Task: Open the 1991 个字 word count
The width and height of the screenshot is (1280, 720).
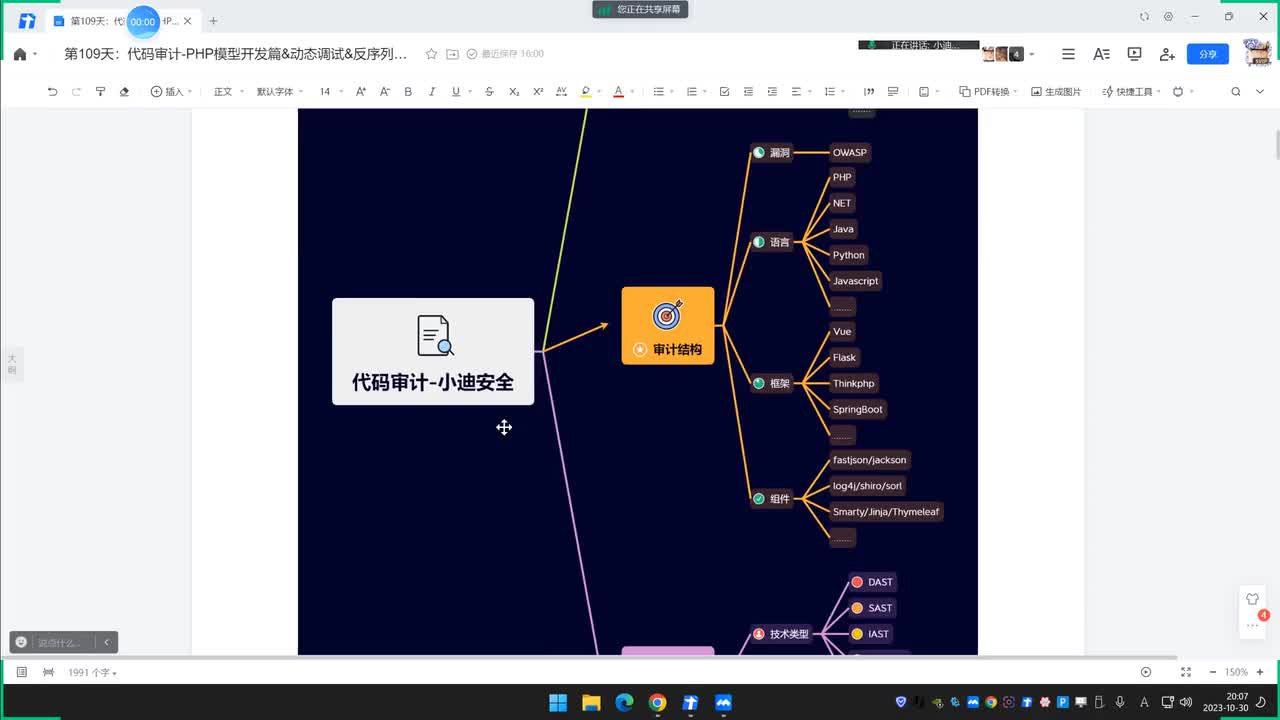Action: (x=92, y=673)
